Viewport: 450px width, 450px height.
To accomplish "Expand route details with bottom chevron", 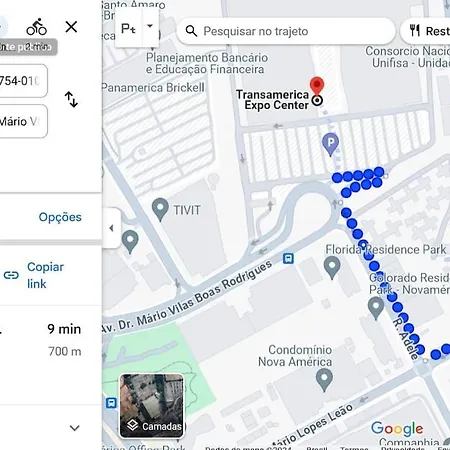I will 75,428.
